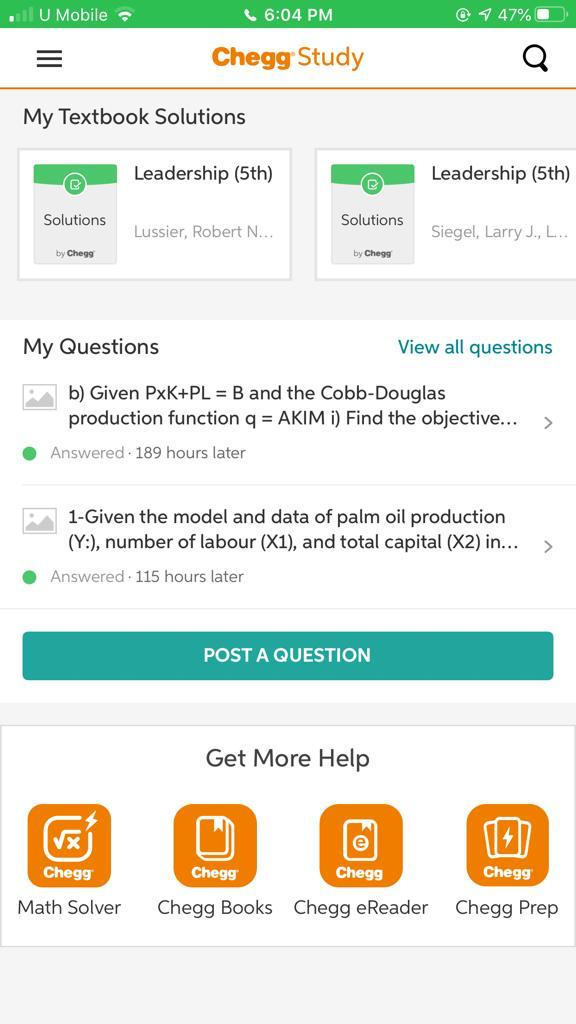Open the question answered 115 hours later

[288, 546]
